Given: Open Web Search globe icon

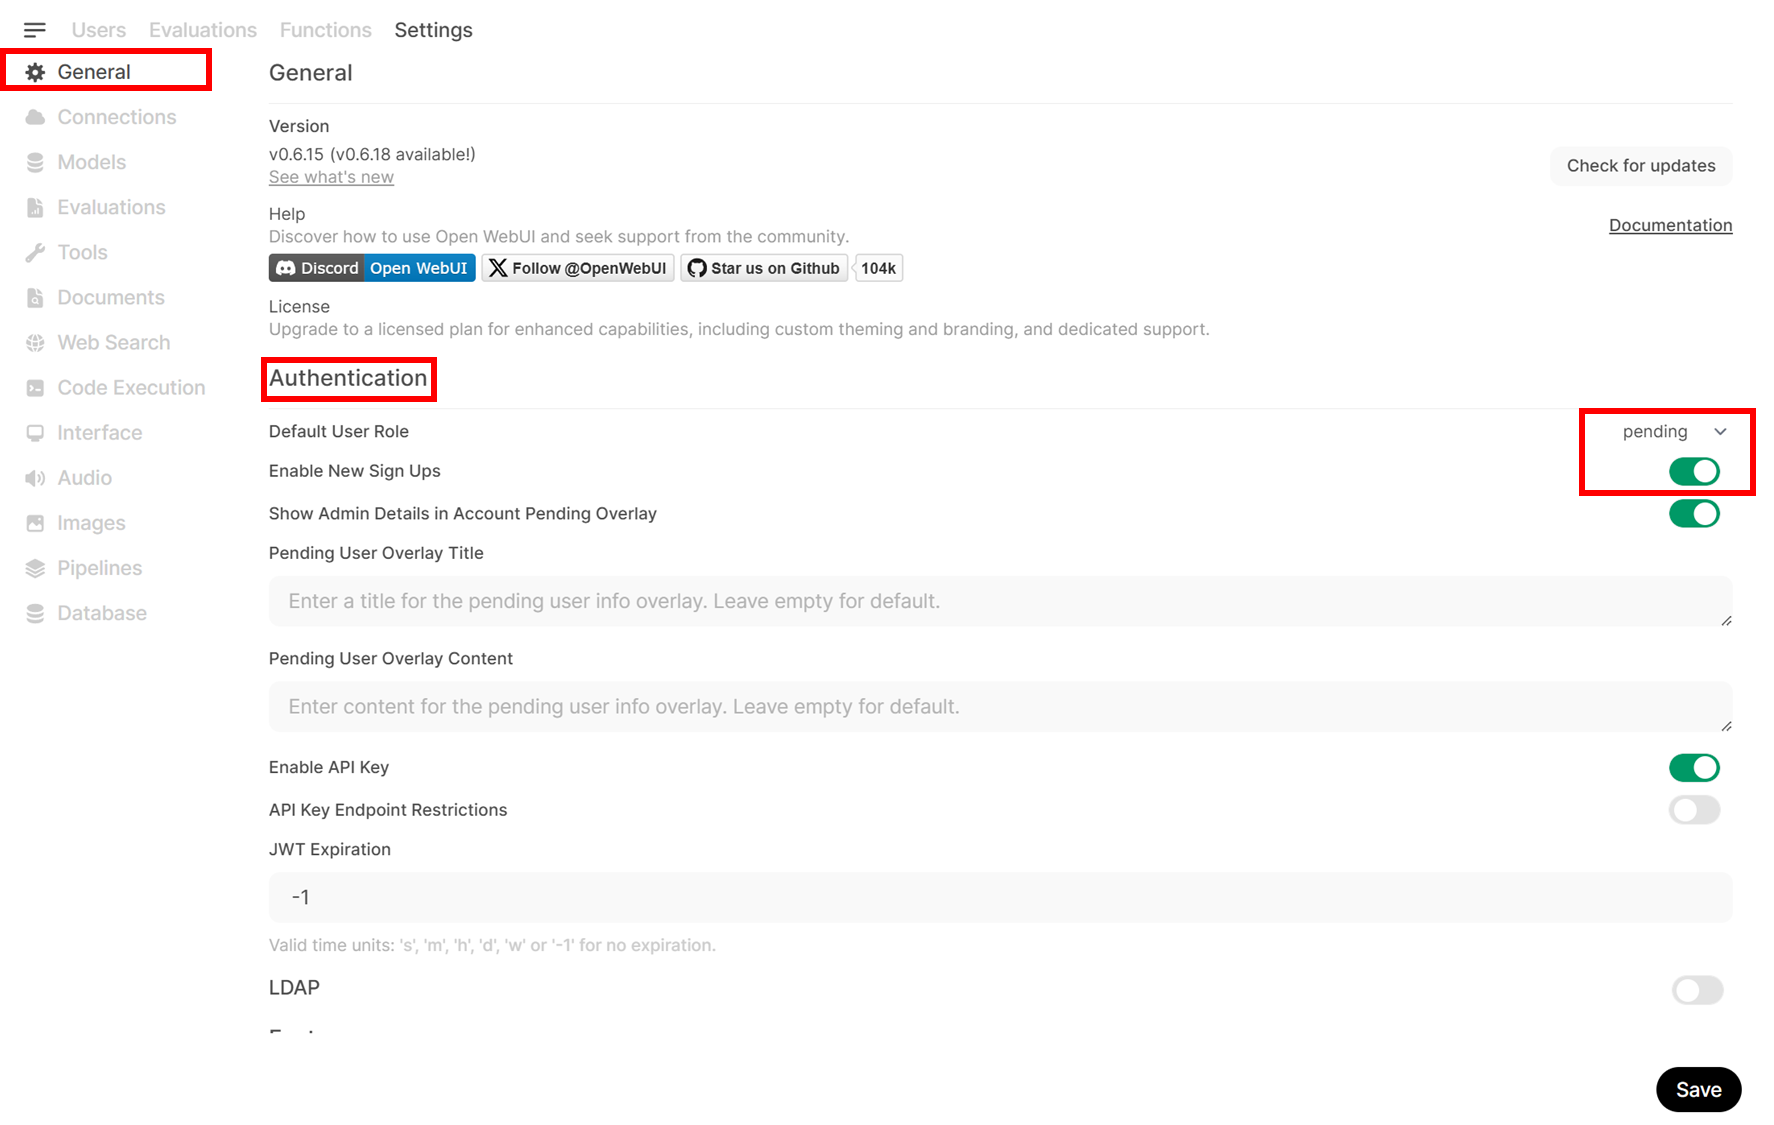Looking at the screenshot, I should 35,342.
